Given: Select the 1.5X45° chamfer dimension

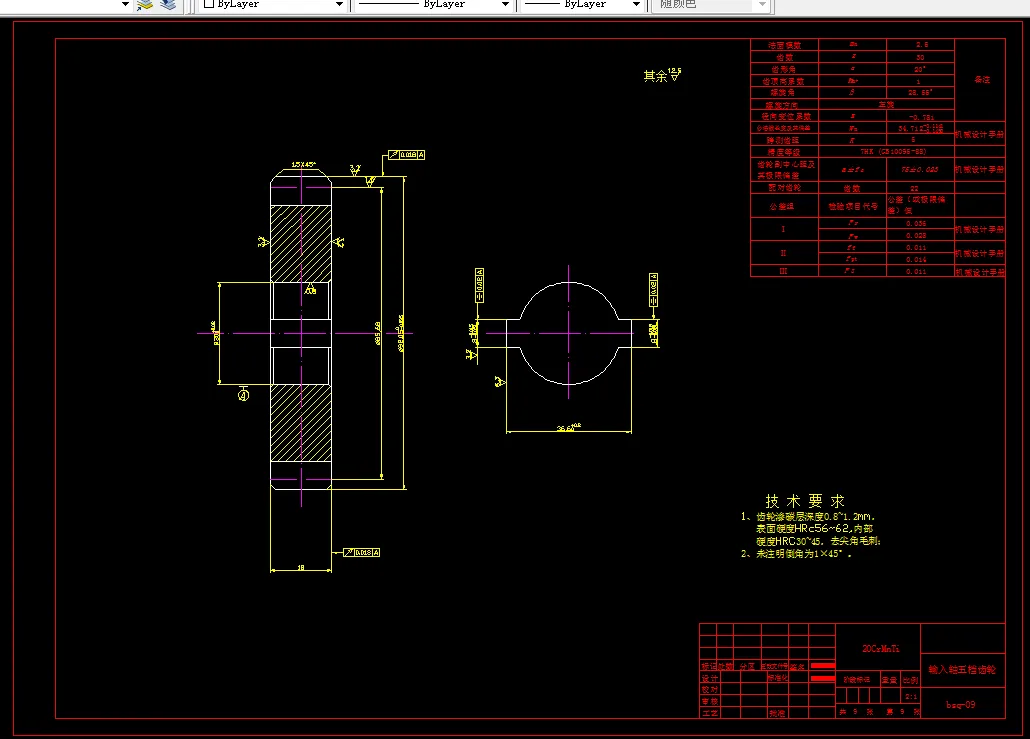Looking at the screenshot, I should (303, 164).
